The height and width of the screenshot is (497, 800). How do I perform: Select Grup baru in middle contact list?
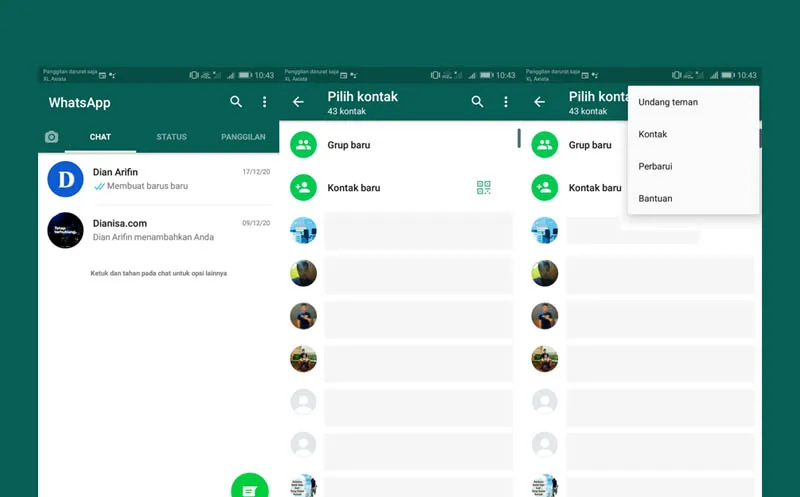(x=349, y=145)
